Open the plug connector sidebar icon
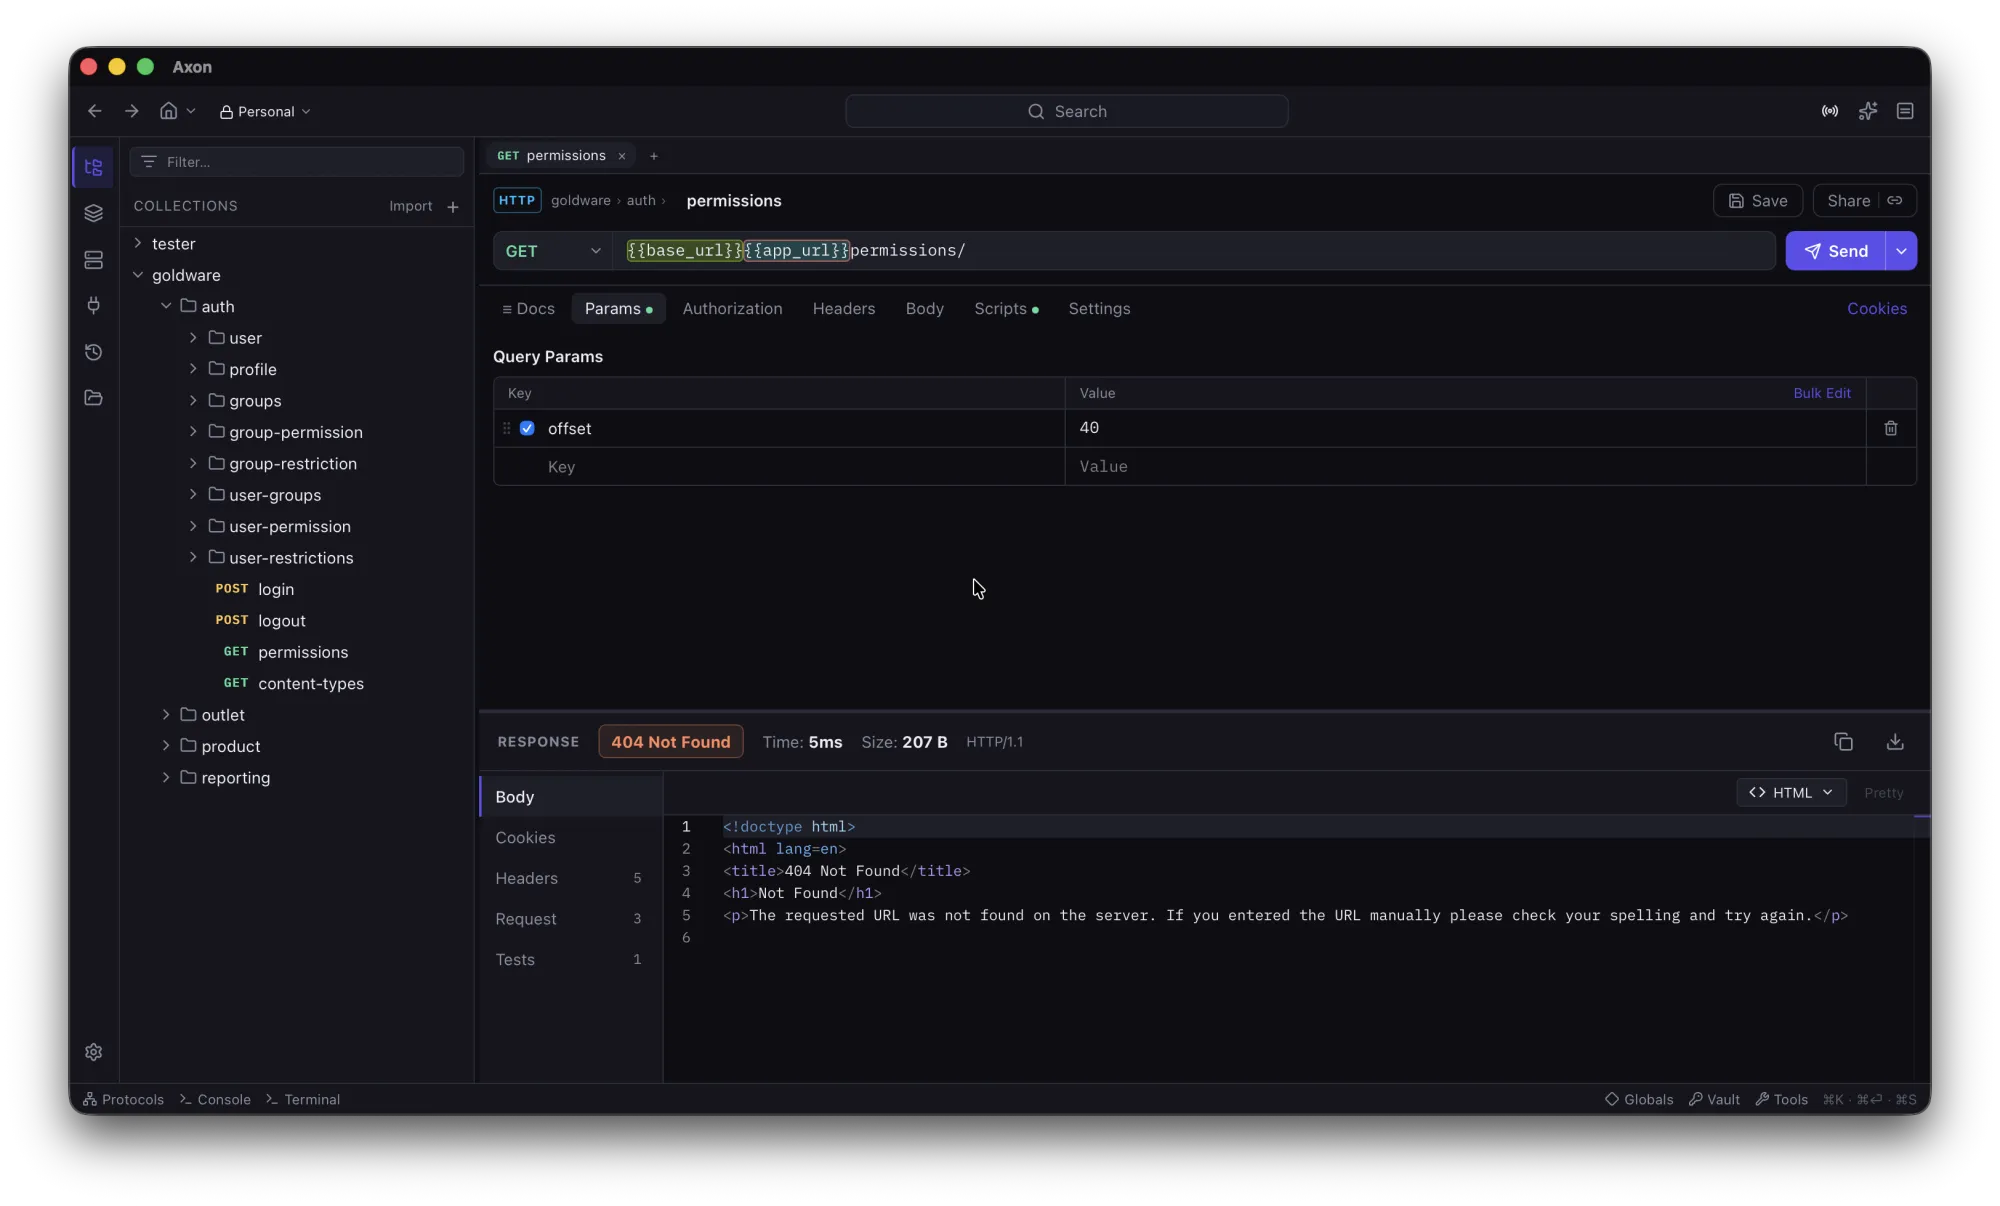The image size is (2000, 1206). pos(93,306)
